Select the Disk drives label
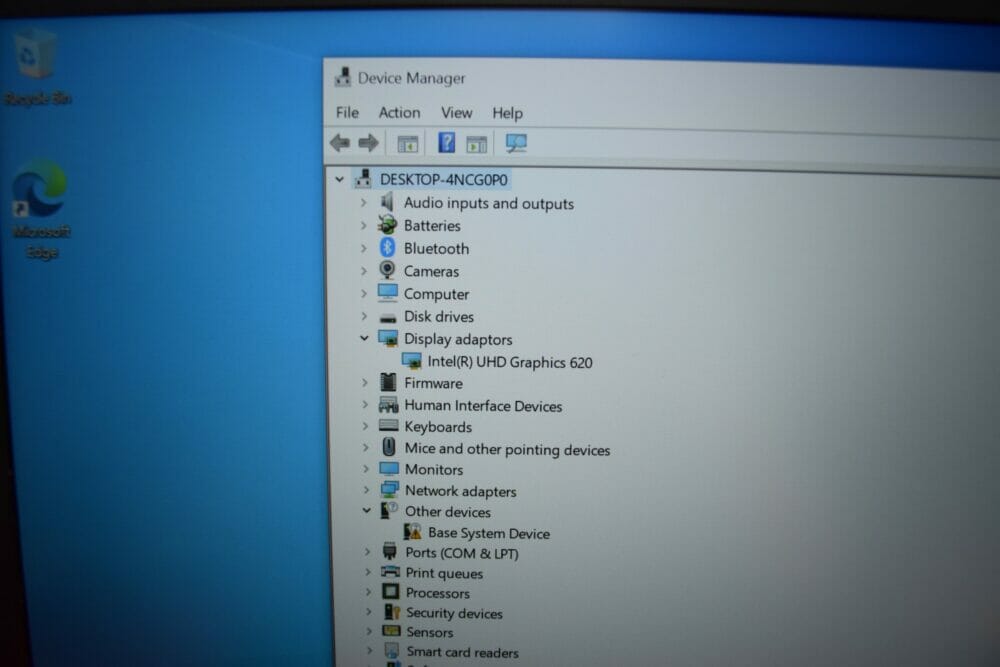 tap(439, 316)
